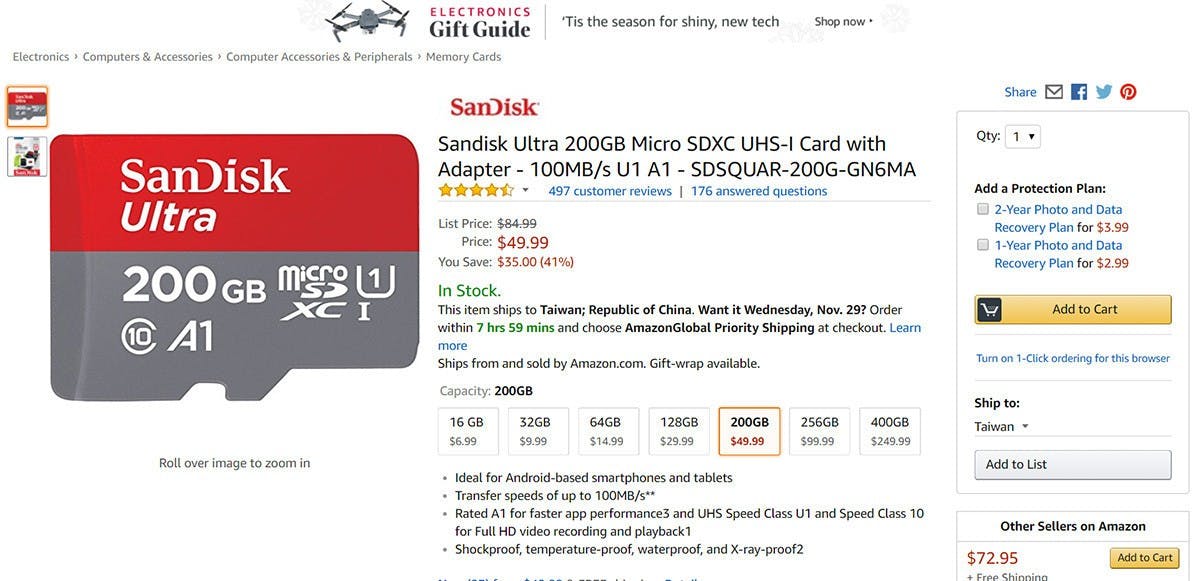Open 497 customer reviews link
The width and height of the screenshot is (1200, 581).
click(x=610, y=191)
